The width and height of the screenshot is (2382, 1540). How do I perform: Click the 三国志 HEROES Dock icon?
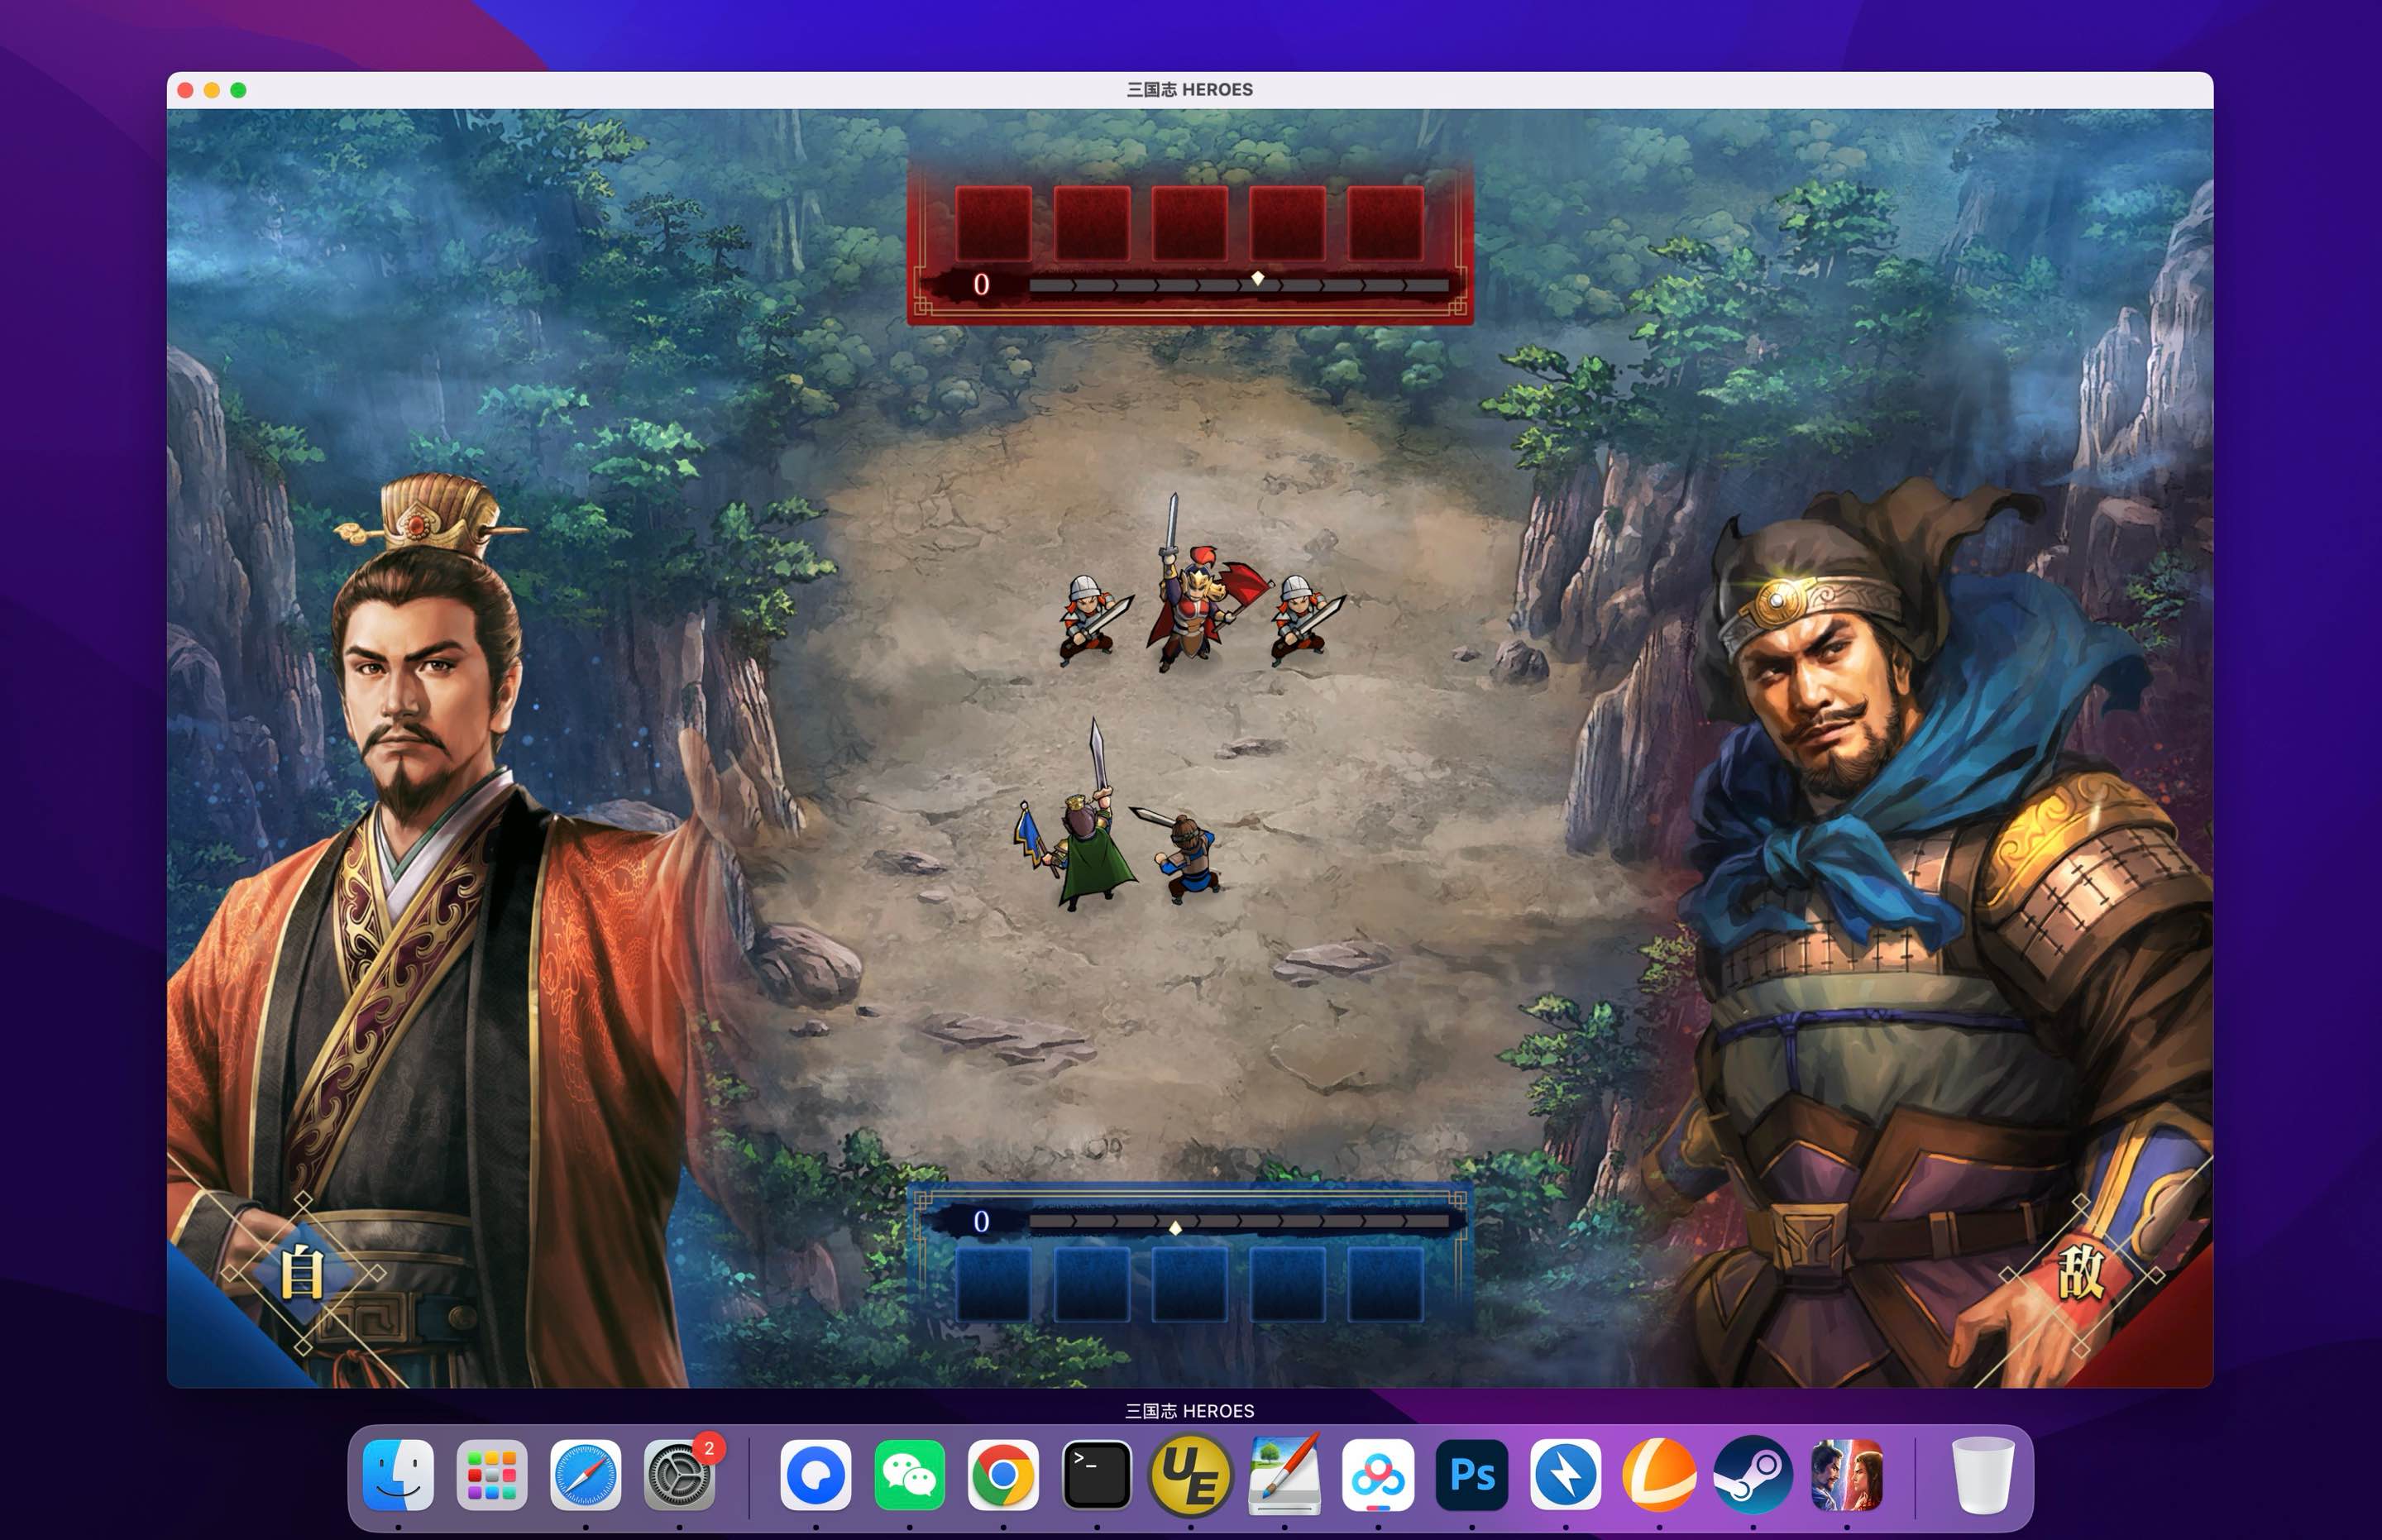tap(1847, 1475)
